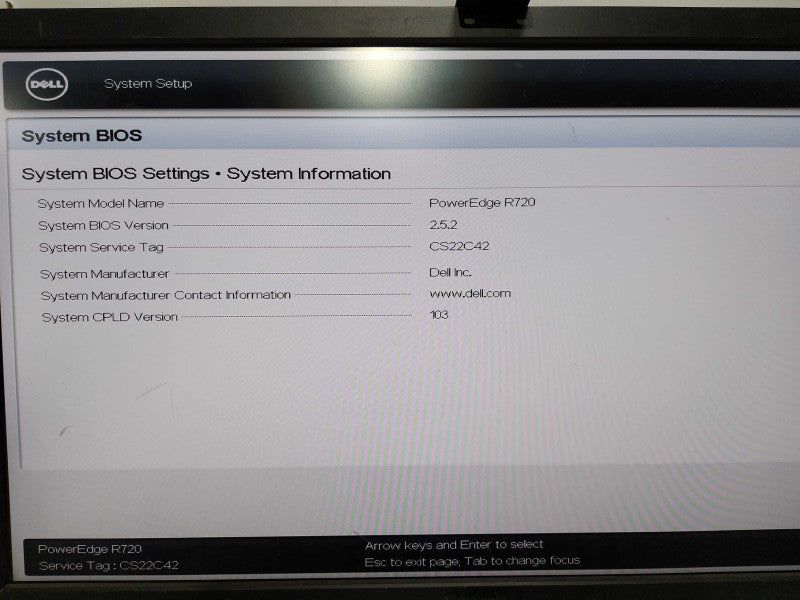Select the System Service Tag label
The width and height of the screenshot is (800, 600).
point(102,247)
